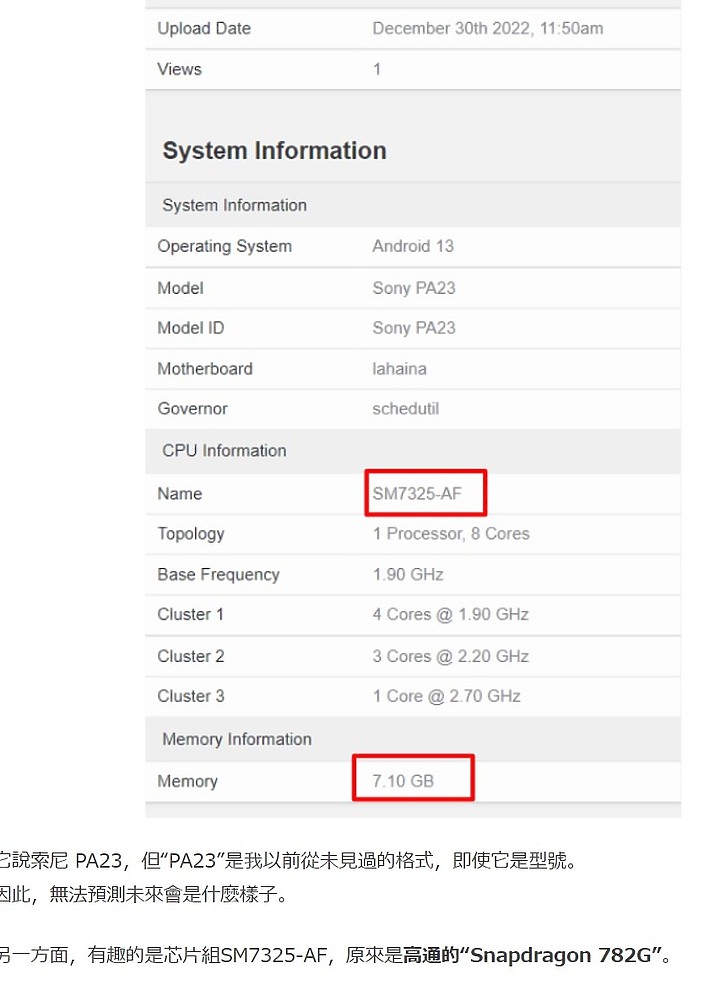The height and width of the screenshot is (985, 720).
Task: Click the bold Snapdragon 782G text
Action: (560, 955)
